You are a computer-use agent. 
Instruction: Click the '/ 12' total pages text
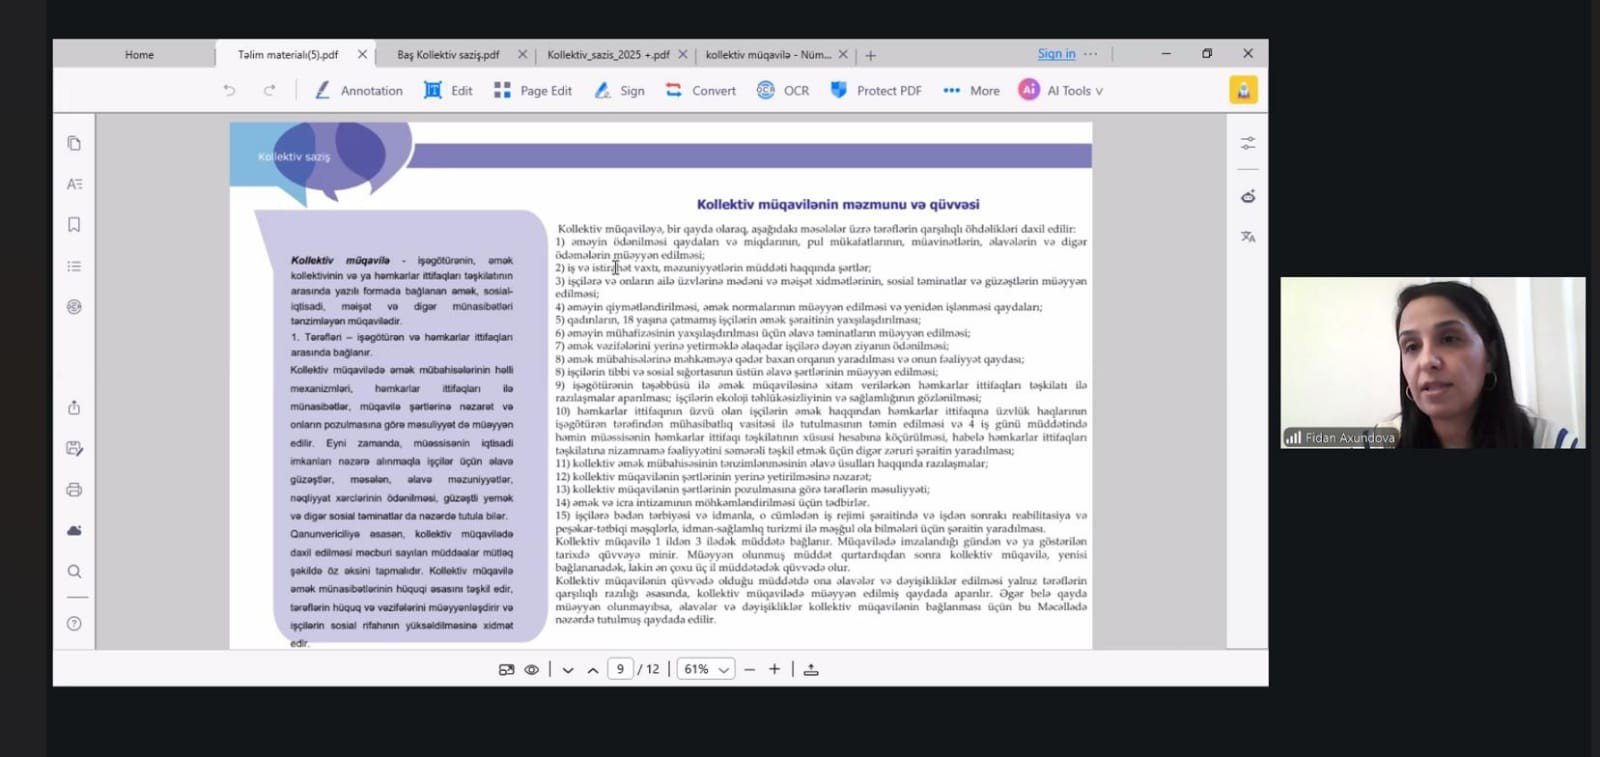pyautogui.click(x=649, y=670)
